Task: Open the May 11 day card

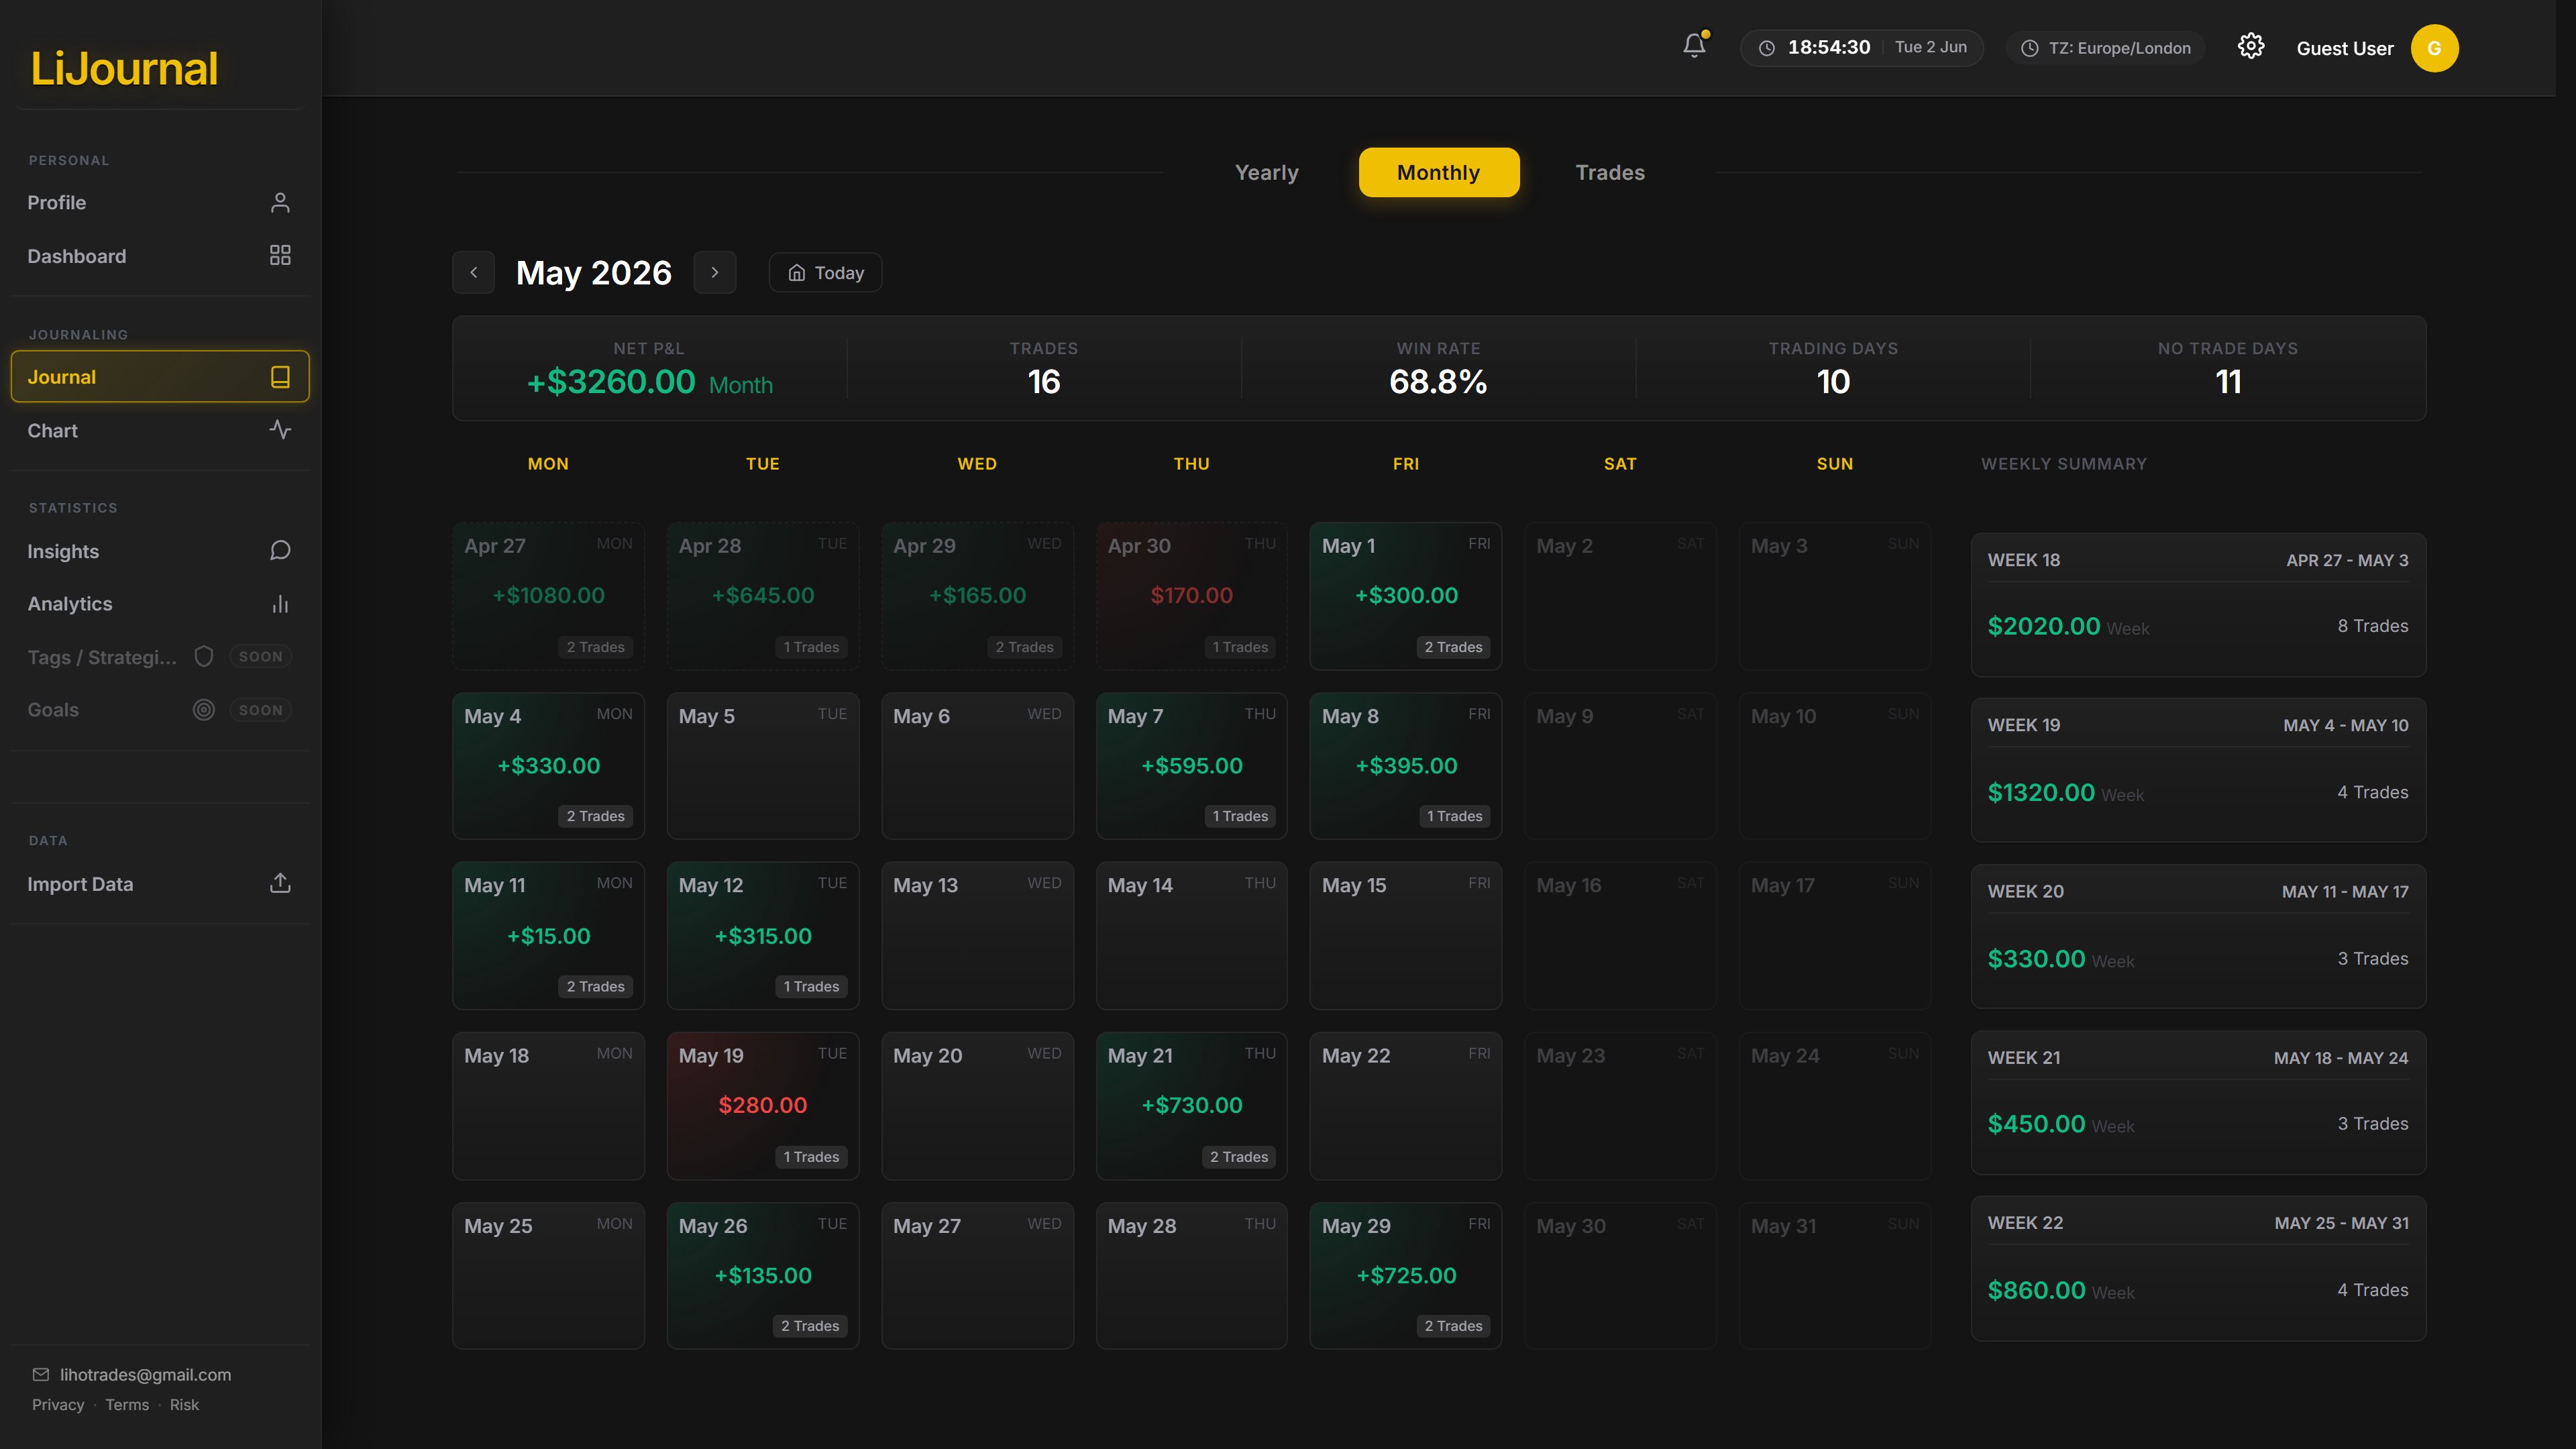Action: 548,936
